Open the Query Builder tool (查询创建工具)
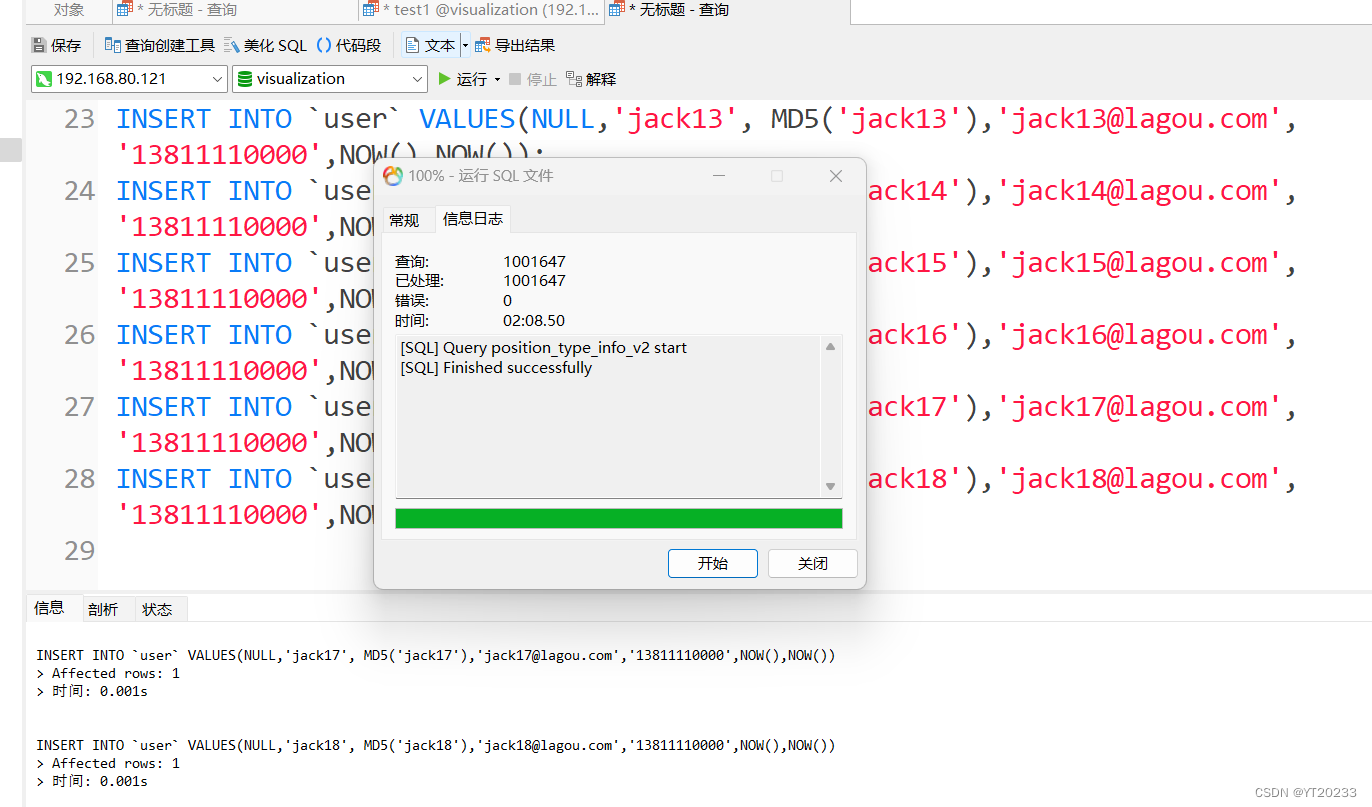 [159, 45]
